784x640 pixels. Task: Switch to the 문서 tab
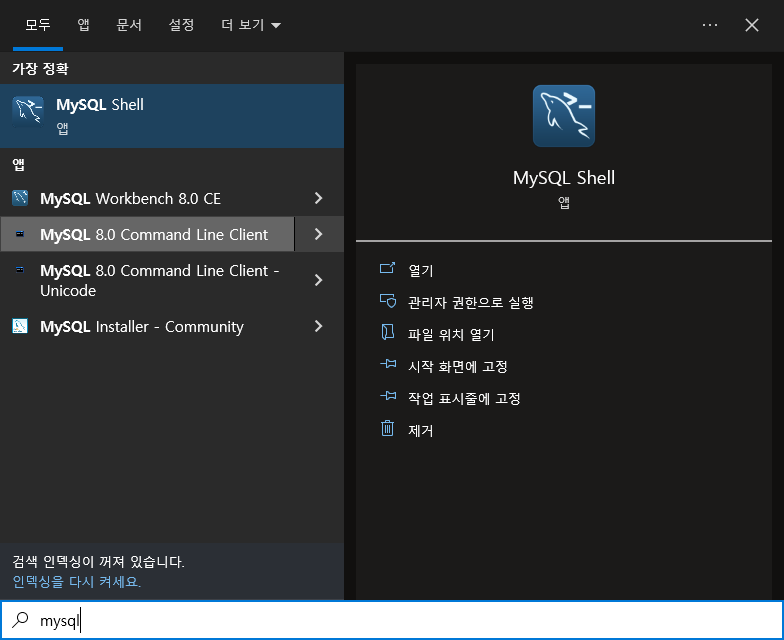pyautogui.click(x=129, y=25)
